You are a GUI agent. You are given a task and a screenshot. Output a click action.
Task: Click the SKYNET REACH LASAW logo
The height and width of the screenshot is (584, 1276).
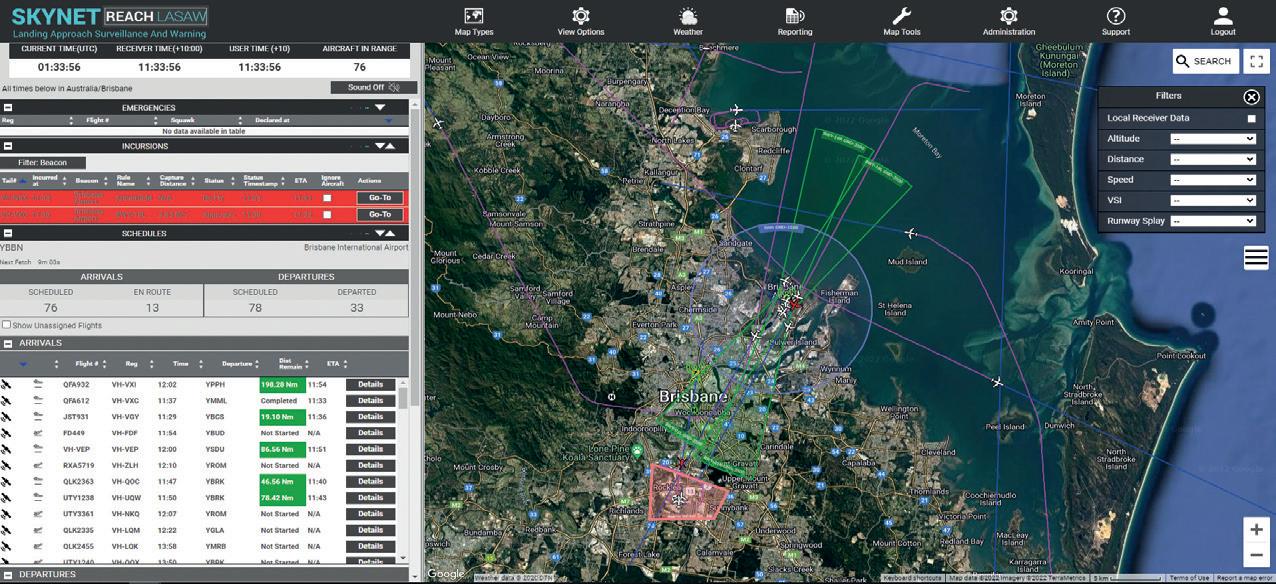click(108, 20)
